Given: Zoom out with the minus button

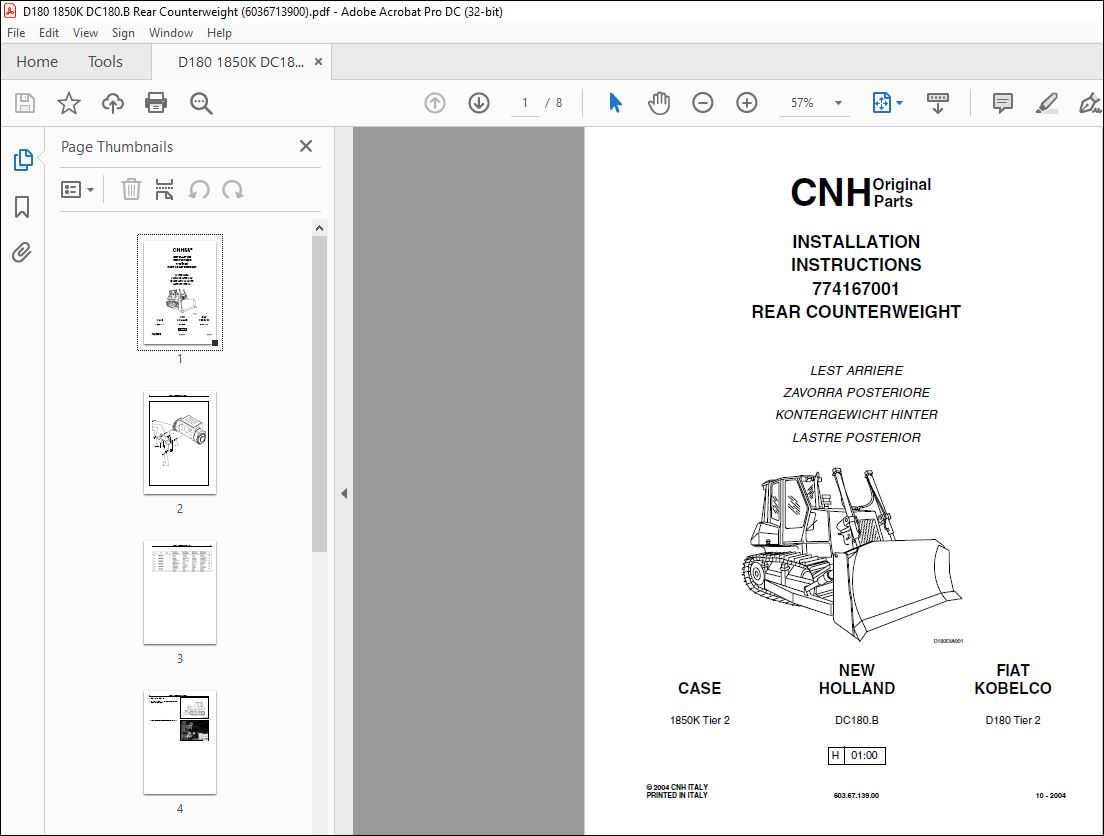Looking at the screenshot, I should 703,104.
